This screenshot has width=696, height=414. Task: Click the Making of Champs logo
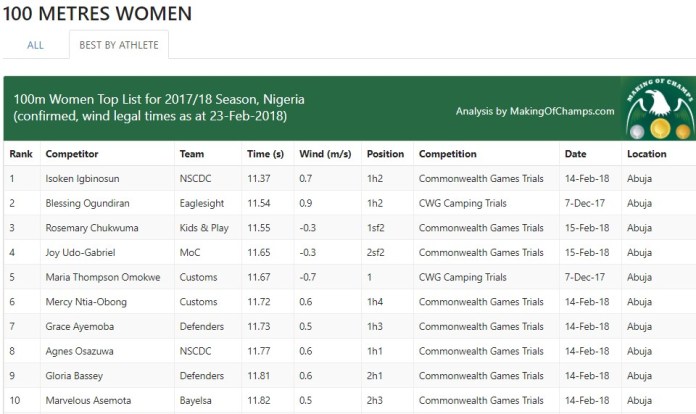click(658, 108)
